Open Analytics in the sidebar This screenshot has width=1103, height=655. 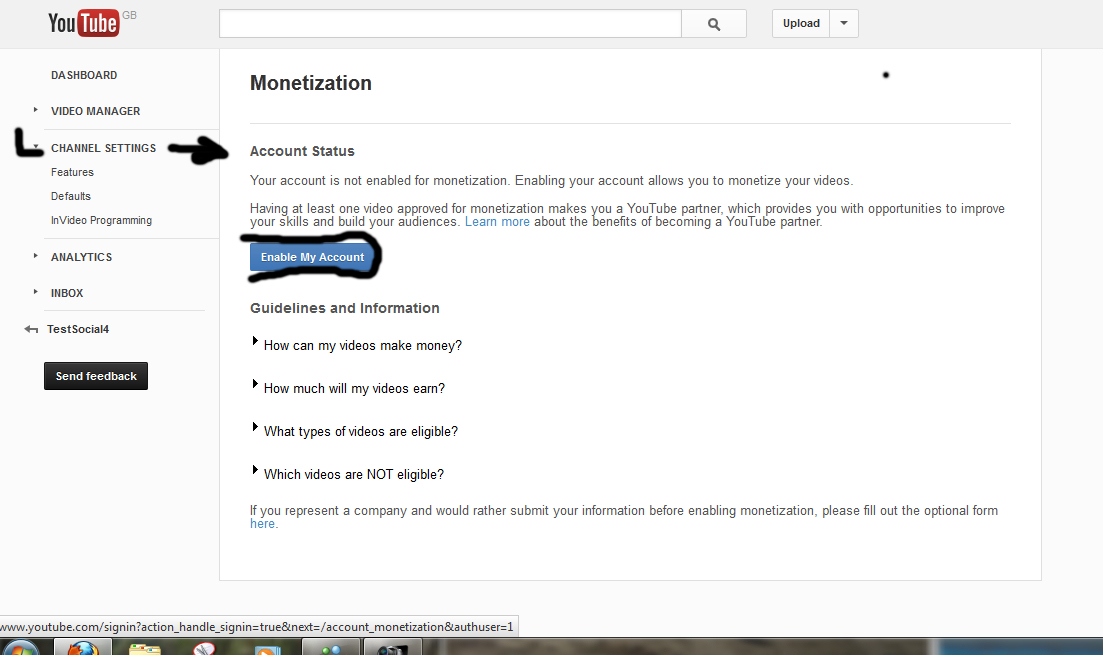(x=81, y=257)
